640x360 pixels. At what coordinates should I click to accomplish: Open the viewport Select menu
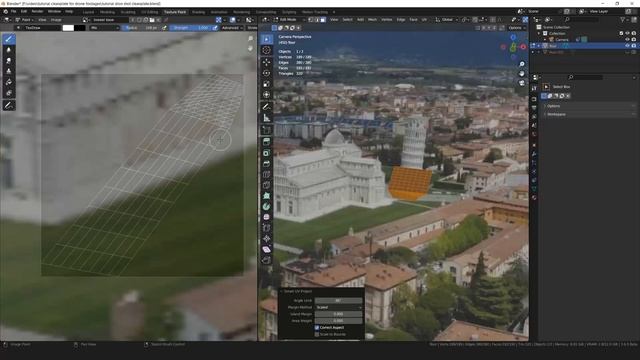347,20
